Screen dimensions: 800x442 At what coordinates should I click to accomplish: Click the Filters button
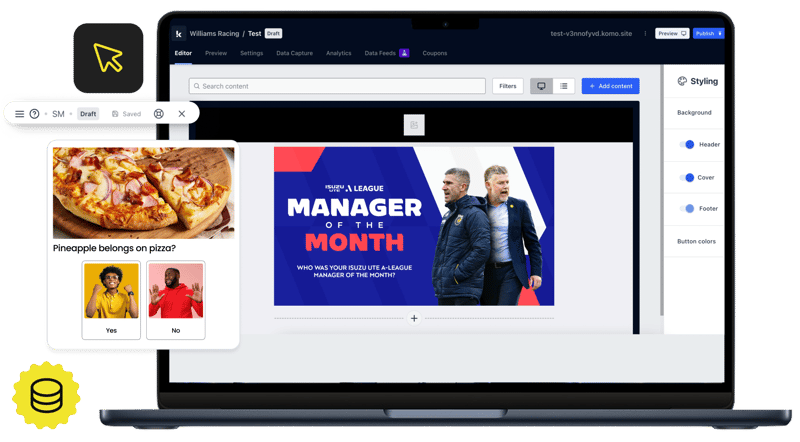(508, 86)
